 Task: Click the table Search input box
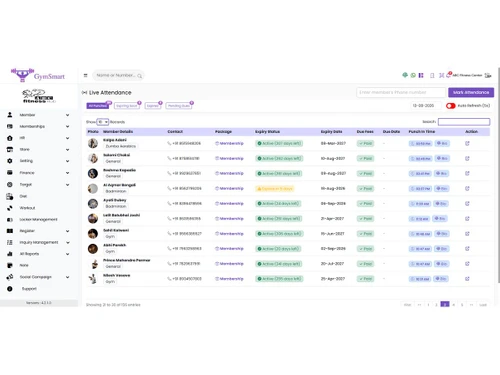(464, 122)
